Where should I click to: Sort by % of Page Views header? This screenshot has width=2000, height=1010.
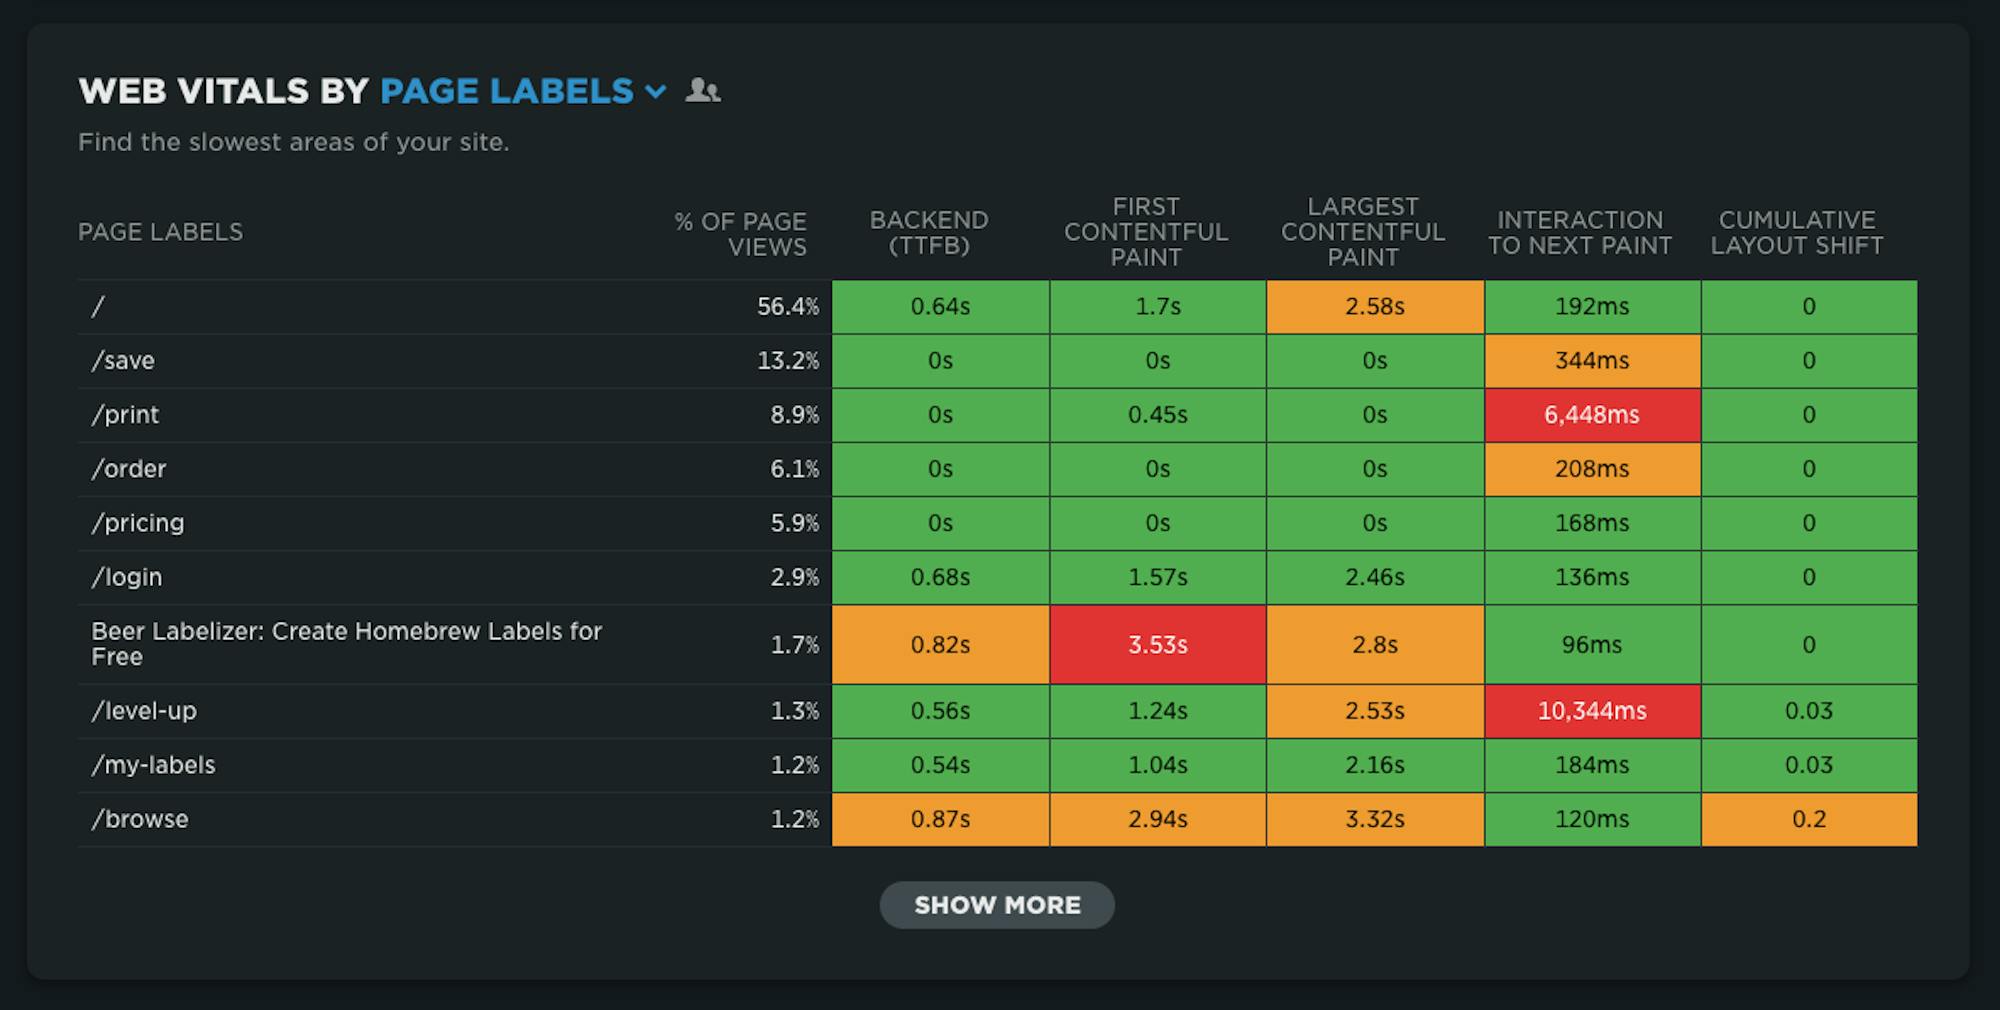click(741, 234)
